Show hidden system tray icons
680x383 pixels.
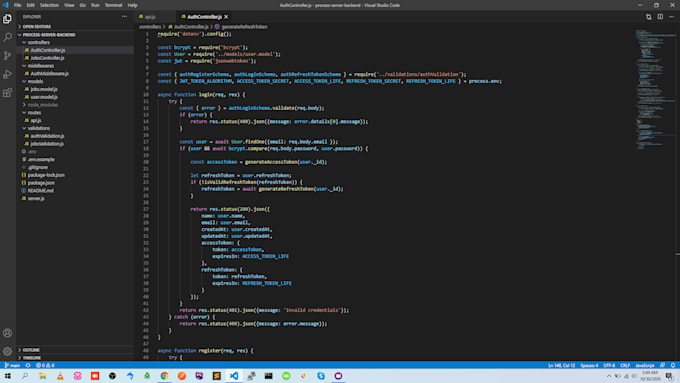[x=608, y=376]
